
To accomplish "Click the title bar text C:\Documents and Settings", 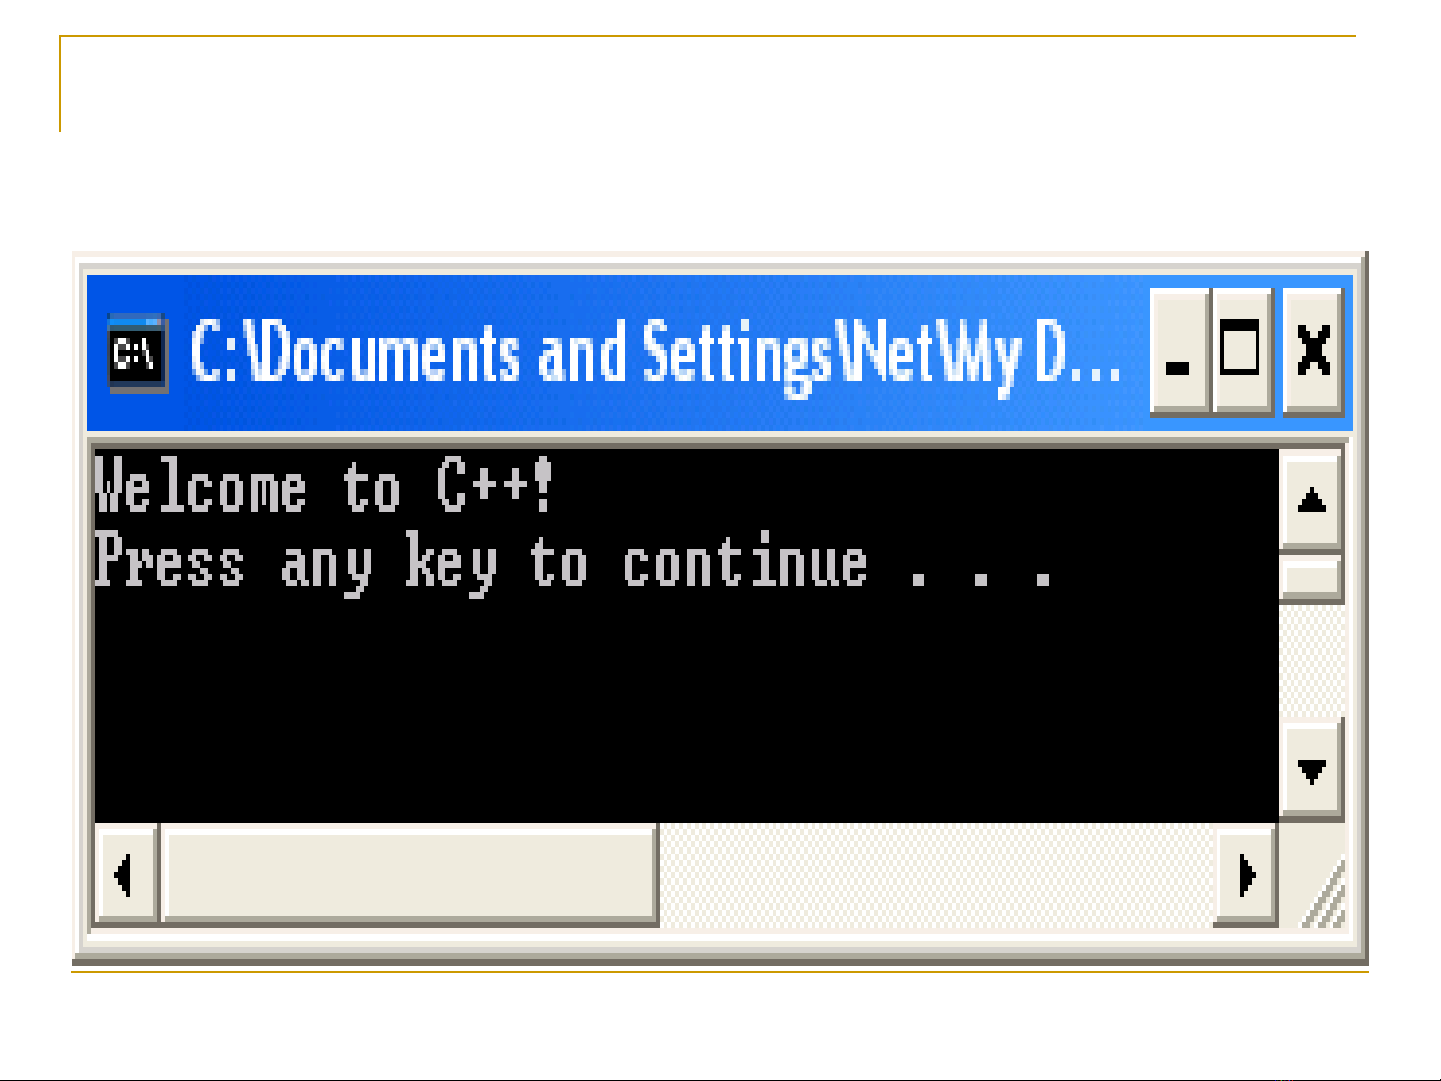I will click(511, 354).
